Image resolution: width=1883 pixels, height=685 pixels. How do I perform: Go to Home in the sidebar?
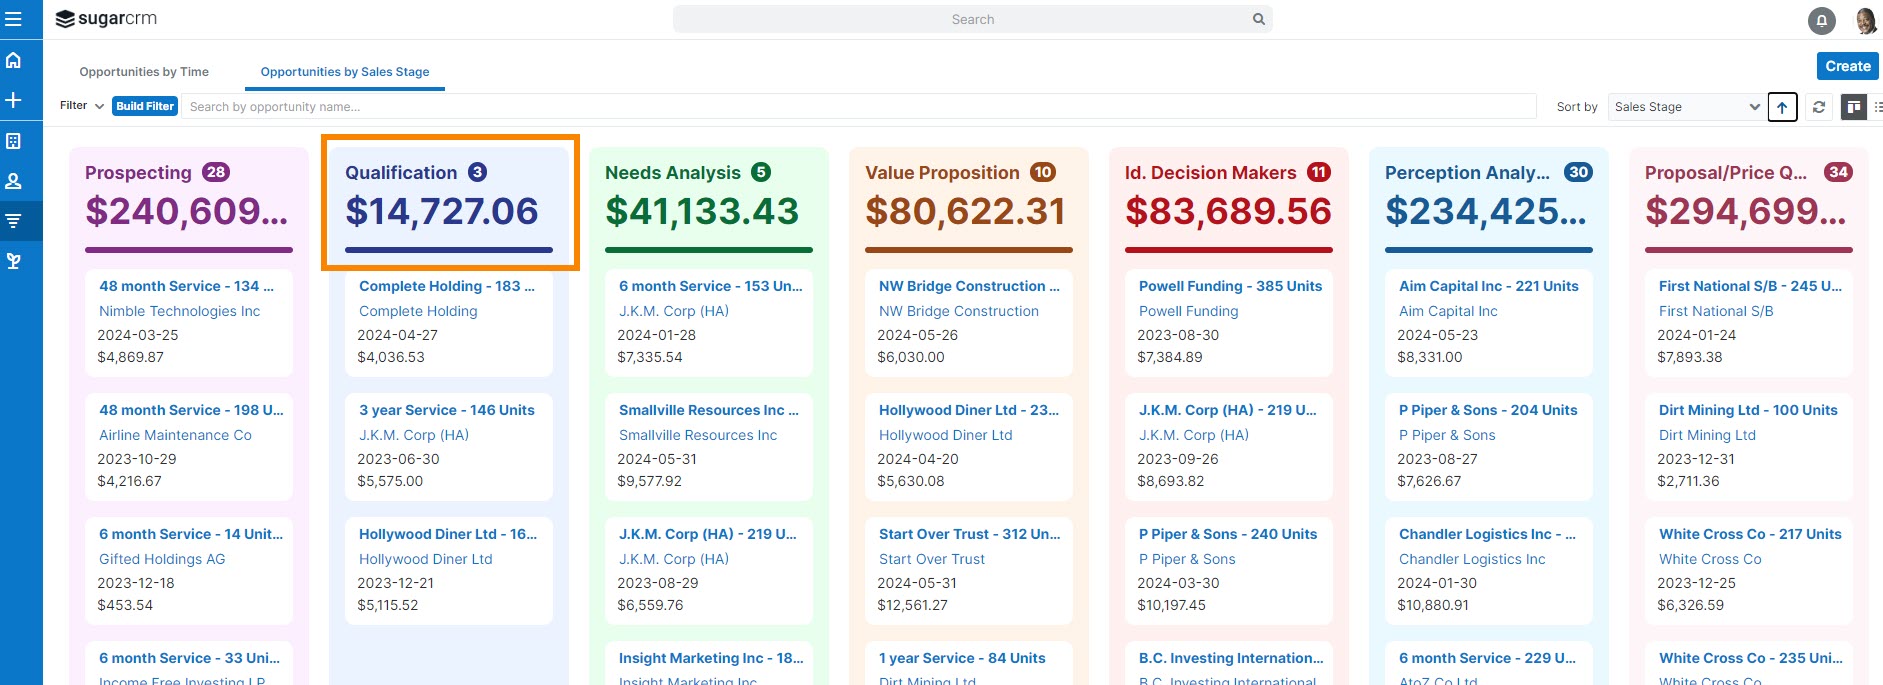pyautogui.click(x=14, y=60)
